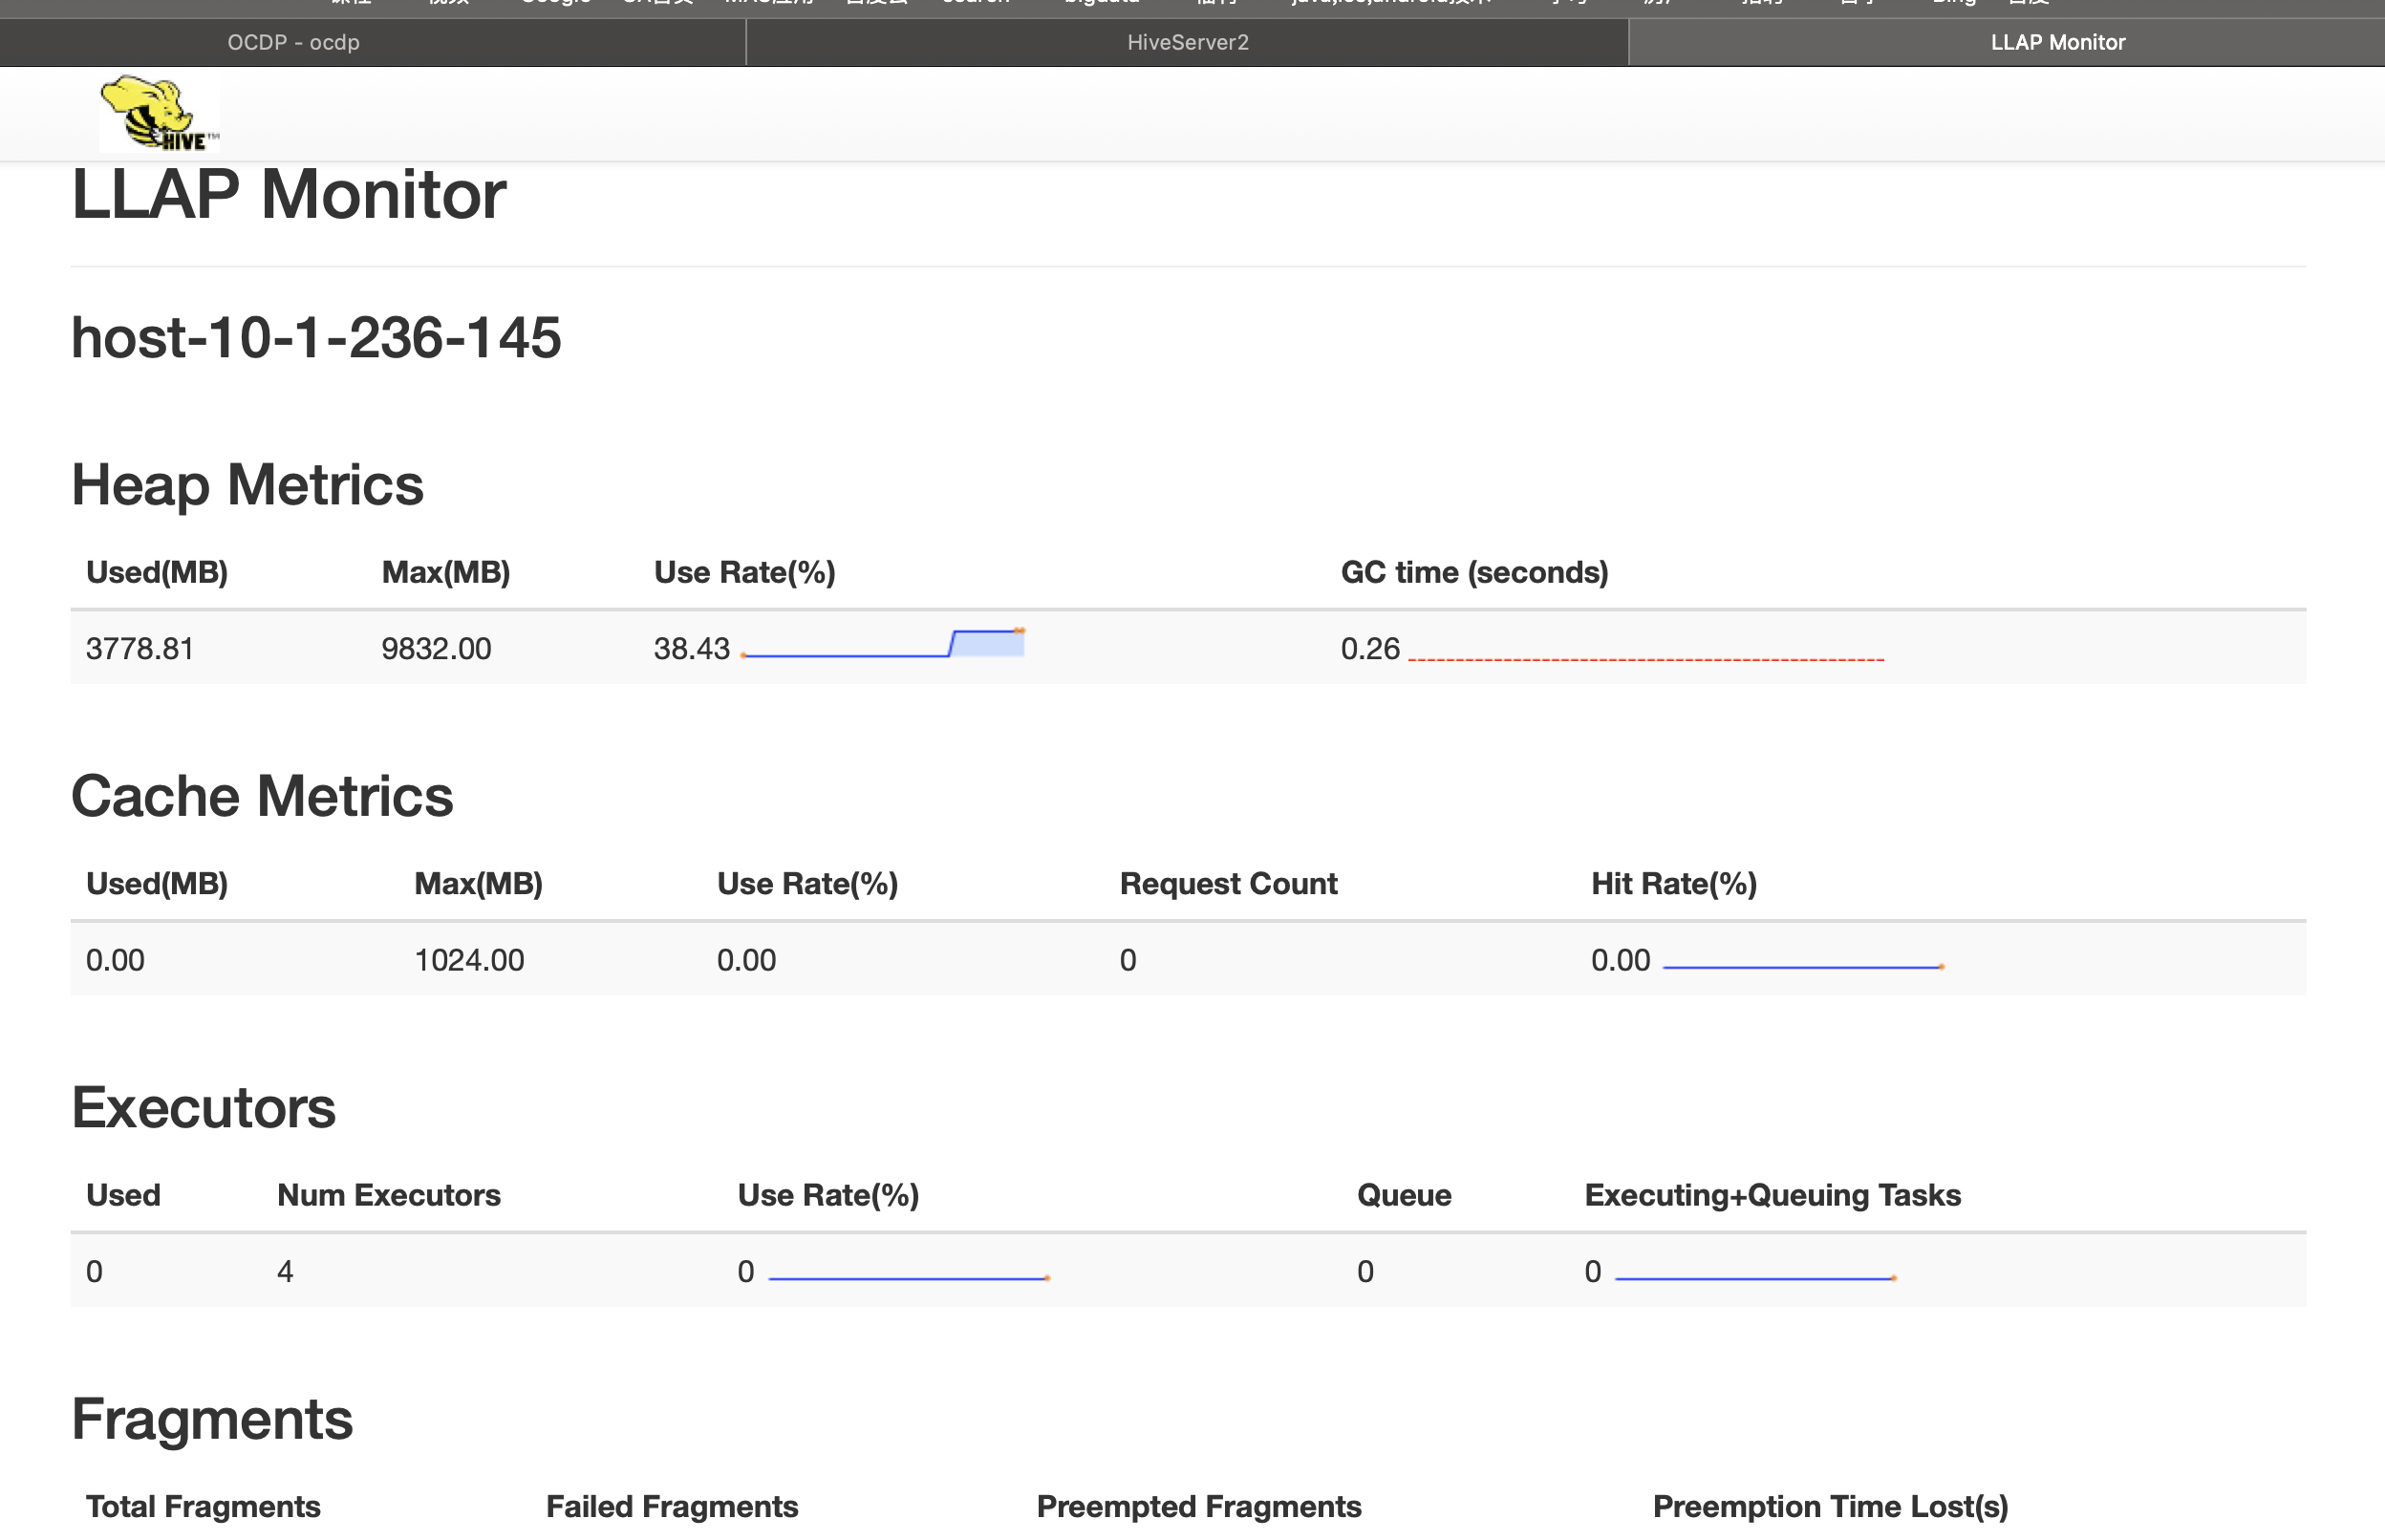Click the Request Count column header

[x=1228, y=883]
